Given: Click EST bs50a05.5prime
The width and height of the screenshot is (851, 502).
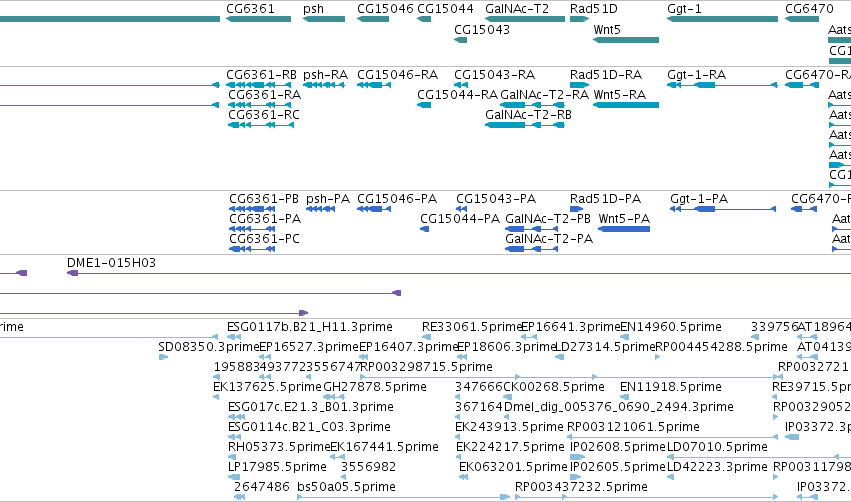Looking at the screenshot, I should tap(346, 487).
